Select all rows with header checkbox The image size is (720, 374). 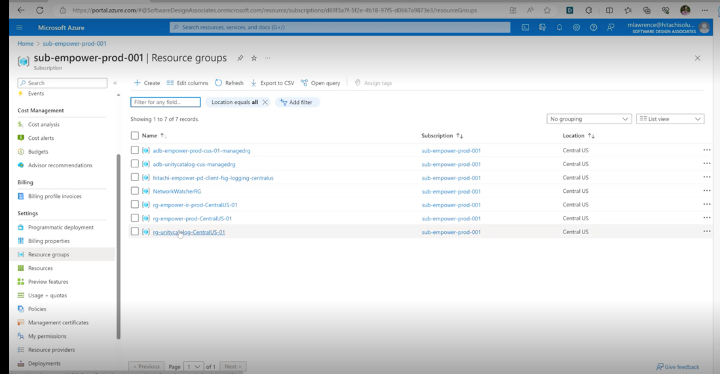pyautogui.click(x=135, y=136)
